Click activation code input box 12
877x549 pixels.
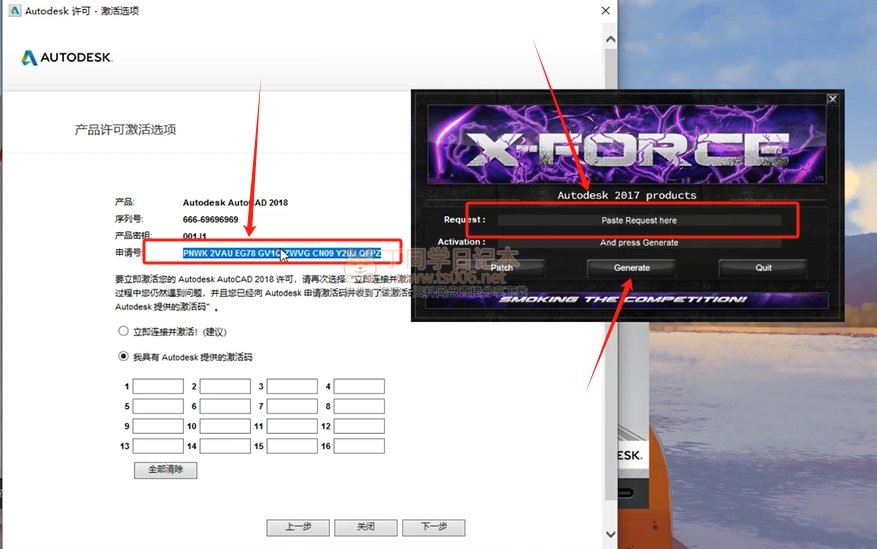[x=359, y=426]
